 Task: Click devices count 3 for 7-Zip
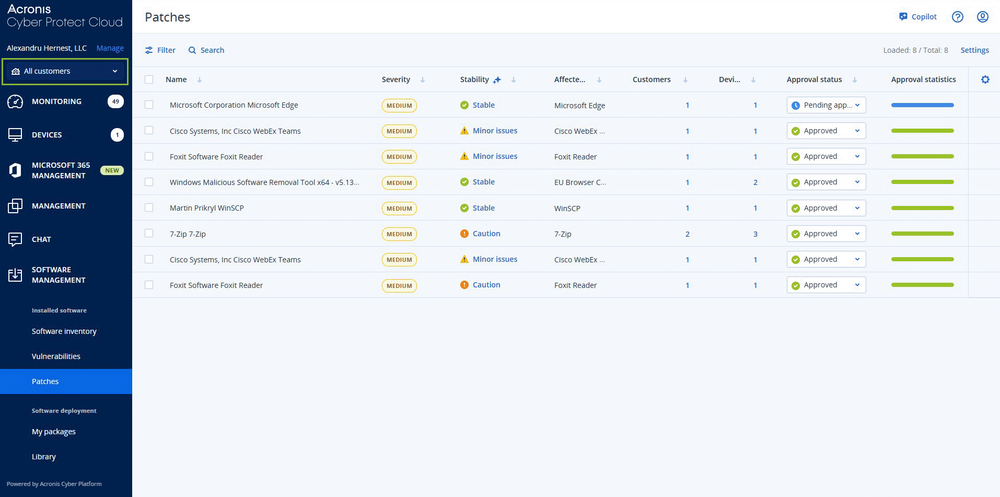coord(755,234)
